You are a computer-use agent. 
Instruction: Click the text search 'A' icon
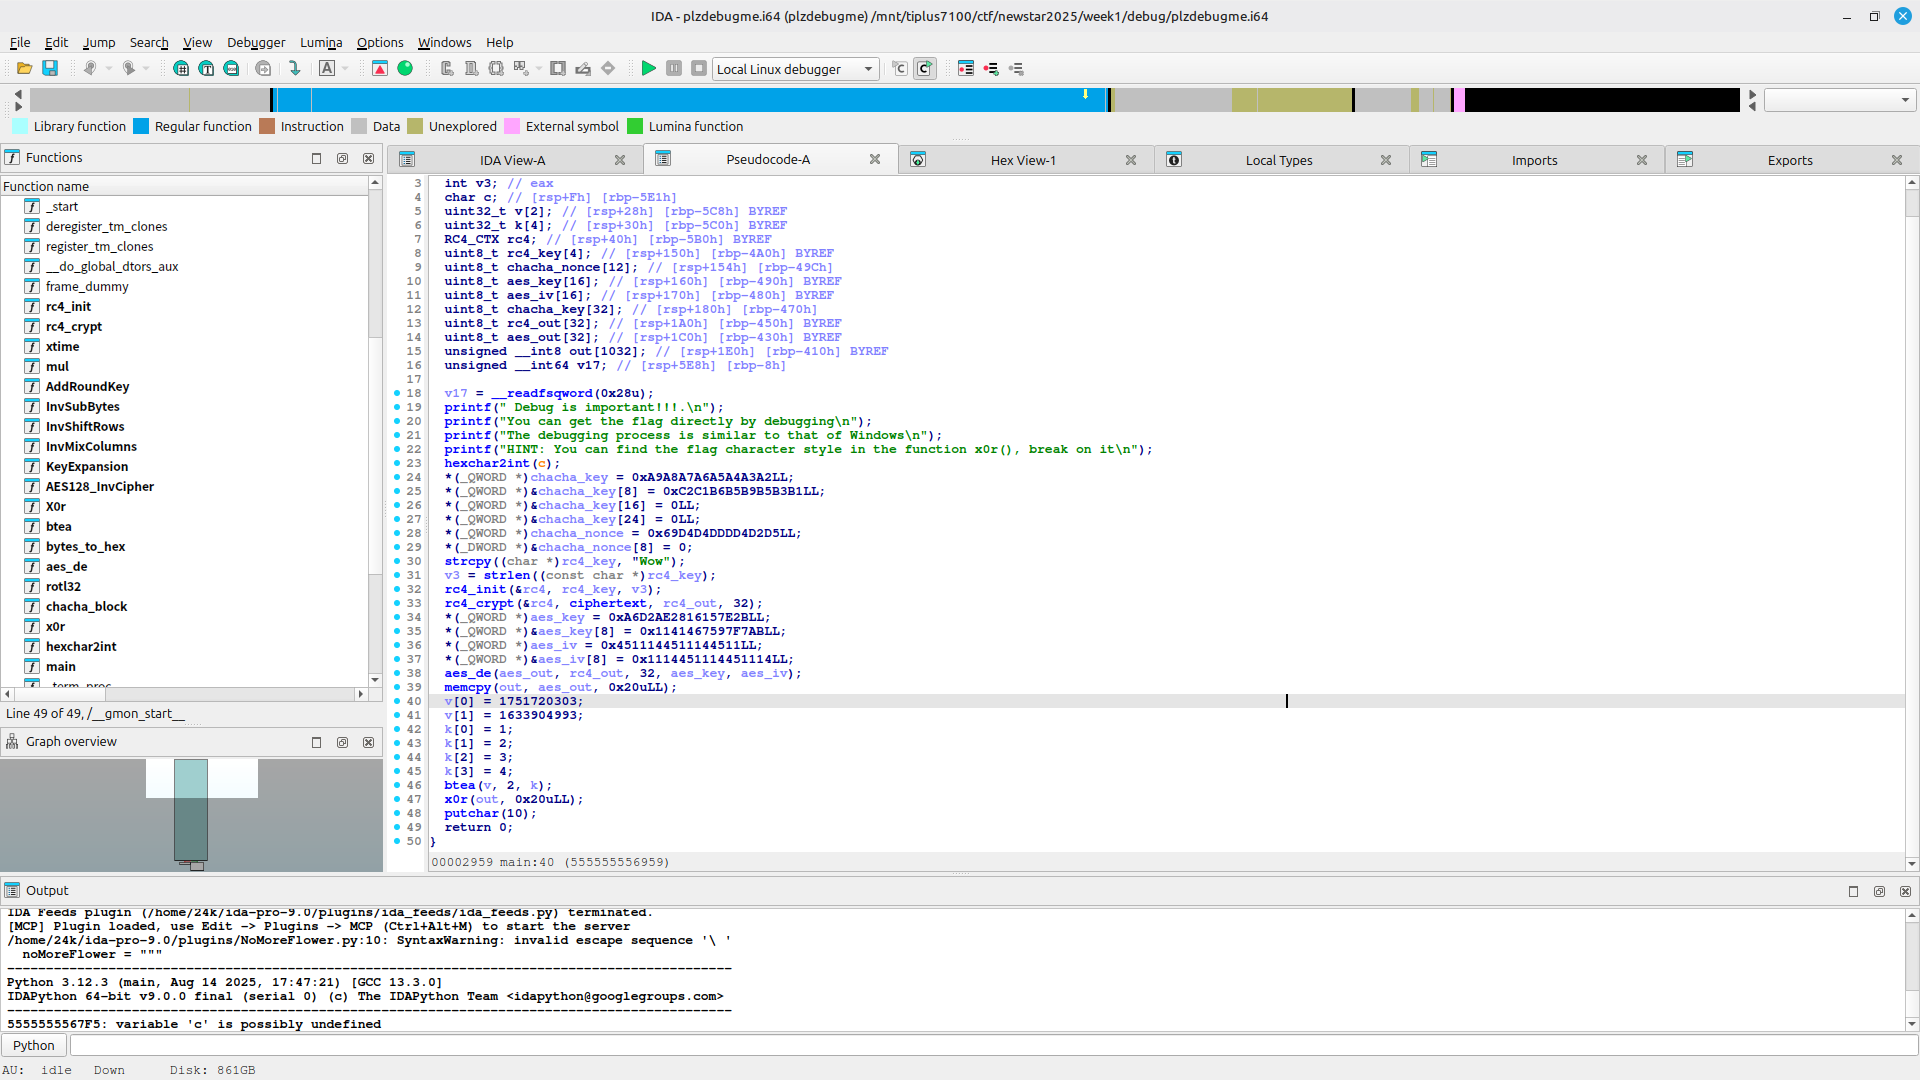[327, 69]
